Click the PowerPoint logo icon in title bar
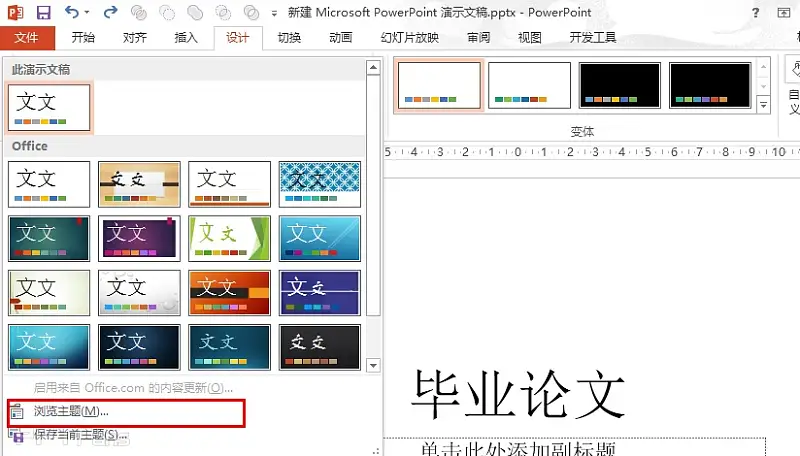Image resolution: width=800 pixels, height=456 pixels. (16, 12)
